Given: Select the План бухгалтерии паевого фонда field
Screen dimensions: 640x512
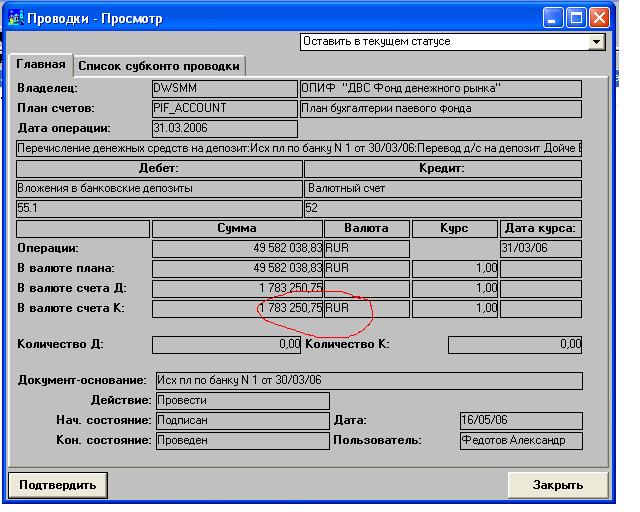Looking at the screenshot, I should tap(441, 109).
